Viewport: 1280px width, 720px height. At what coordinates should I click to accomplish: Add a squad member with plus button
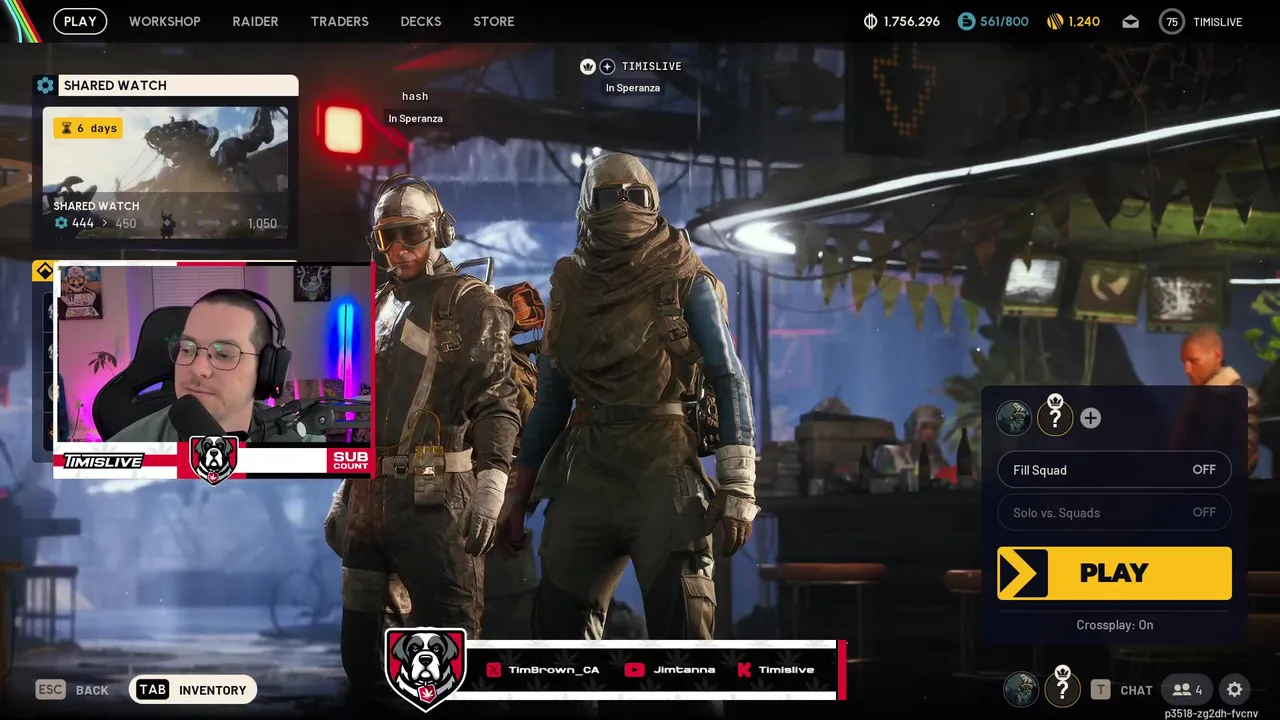tap(1090, 418)
